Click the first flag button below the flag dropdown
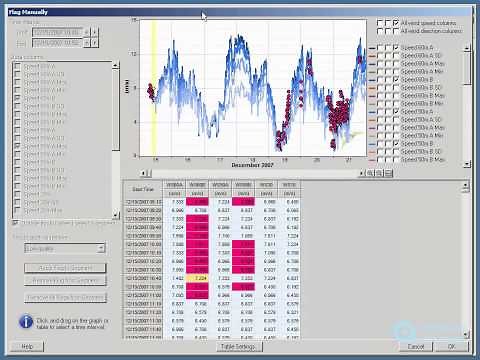The height and width of the screenshot is (360, 480). click(x=65, y=268)
